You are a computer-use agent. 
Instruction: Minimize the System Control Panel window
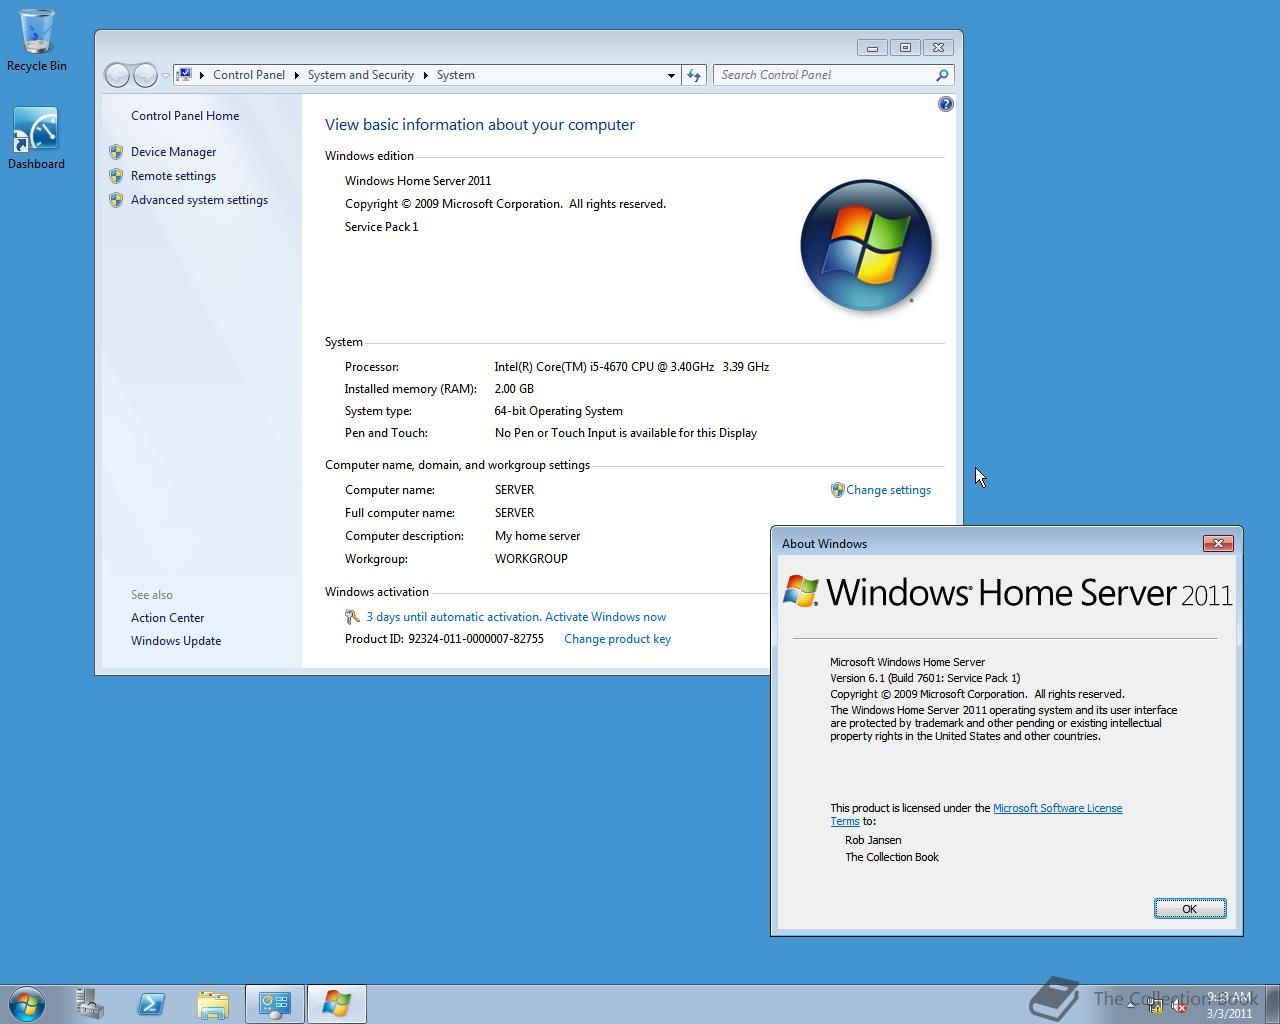click(872, 47)
